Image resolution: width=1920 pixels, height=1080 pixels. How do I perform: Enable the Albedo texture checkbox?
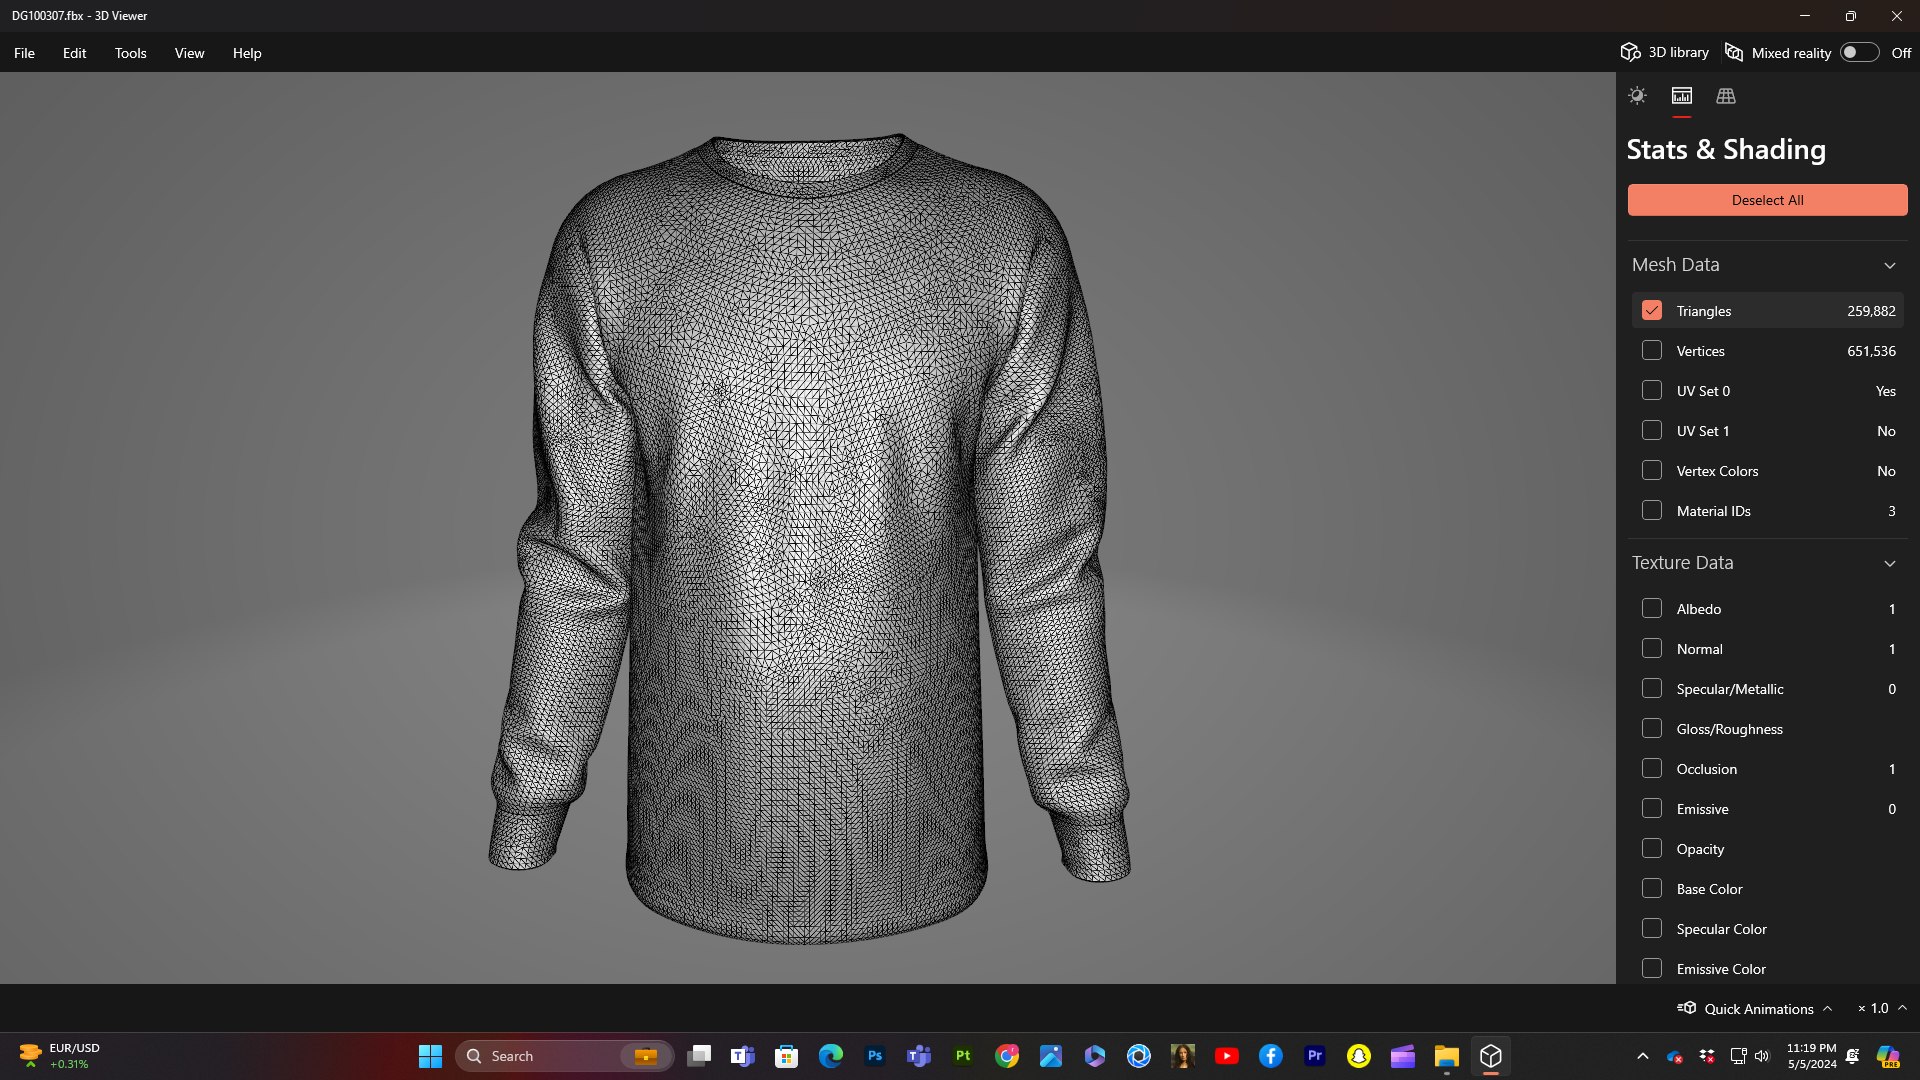point(1652,609)
